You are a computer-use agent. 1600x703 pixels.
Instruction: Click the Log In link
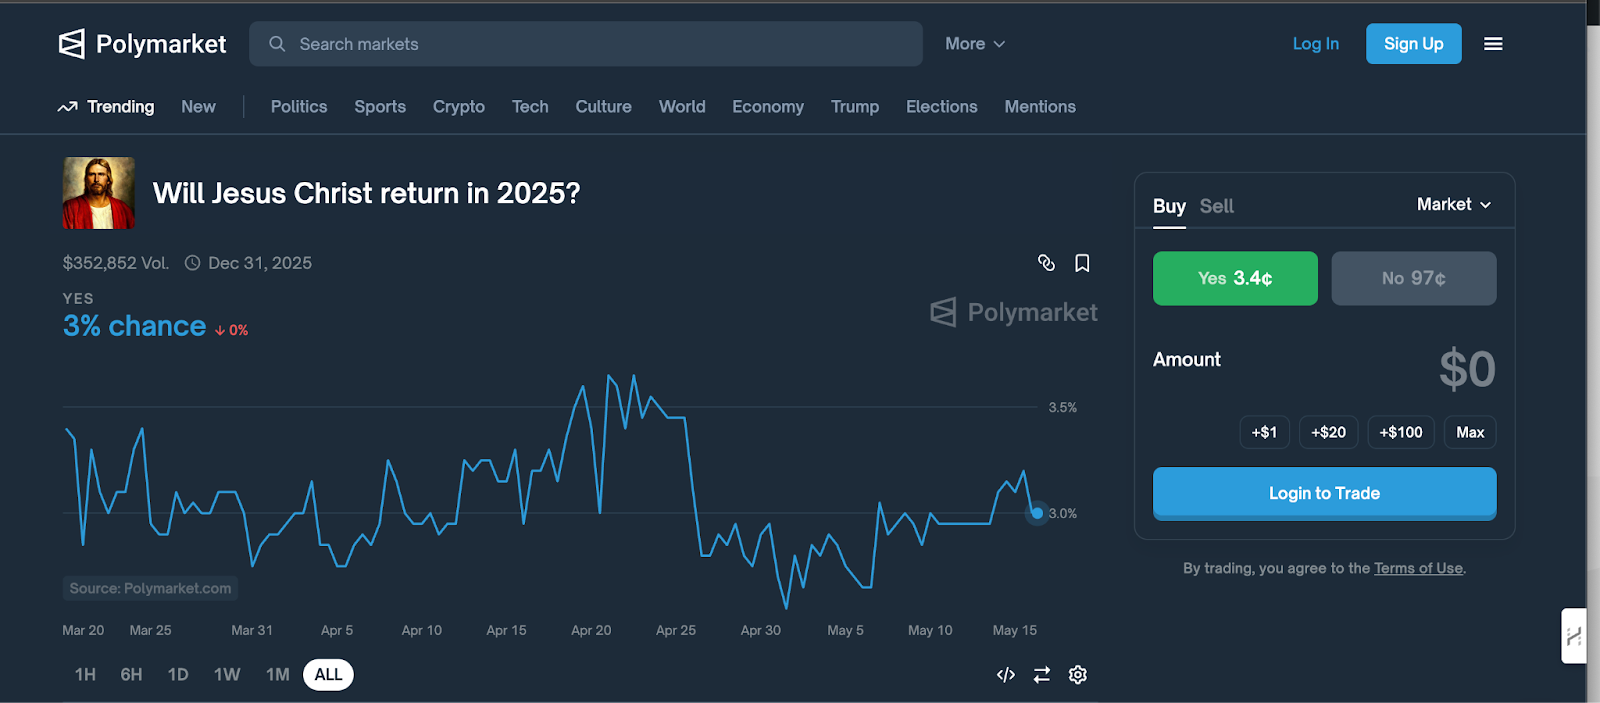[x=1315, y=44]
